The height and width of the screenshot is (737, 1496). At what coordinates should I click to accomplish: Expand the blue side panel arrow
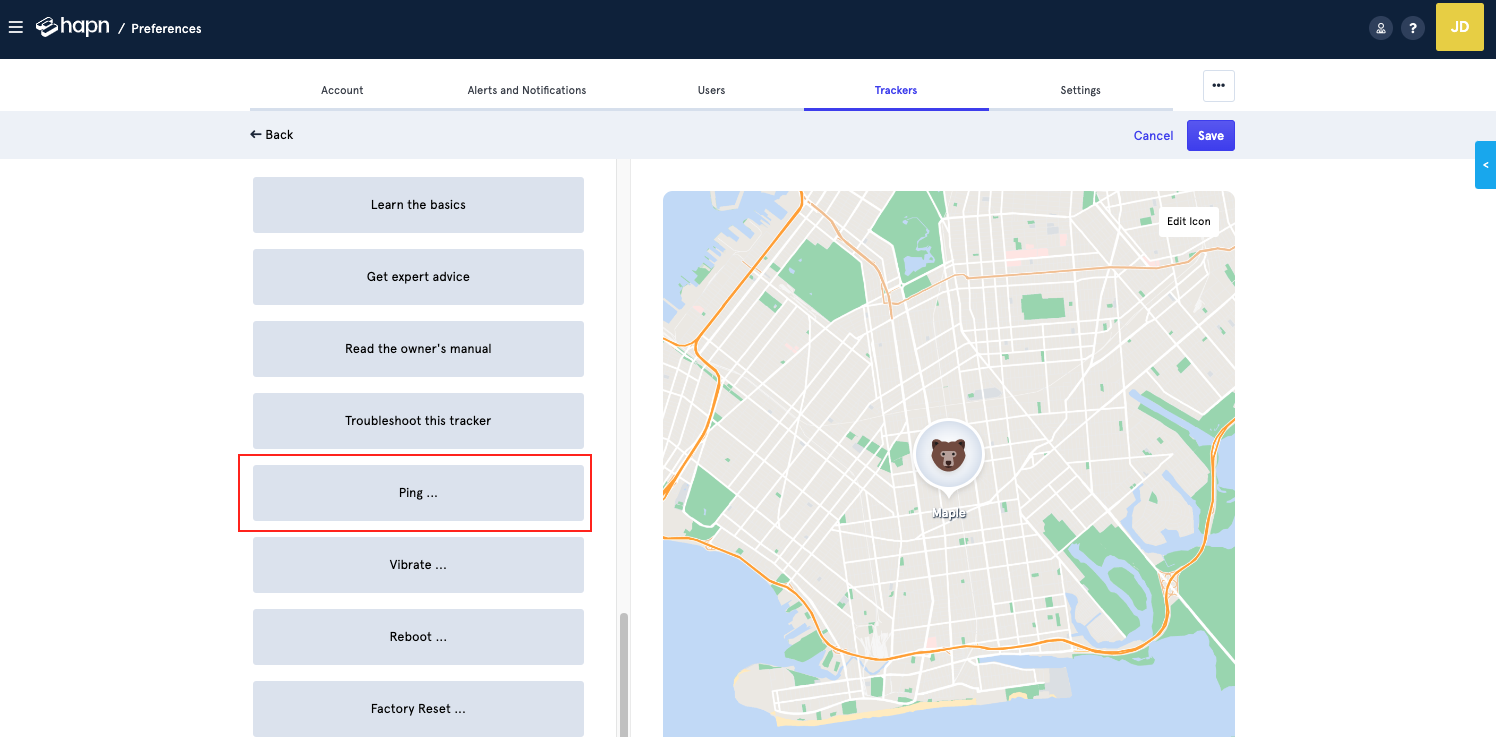(1485, 165)
